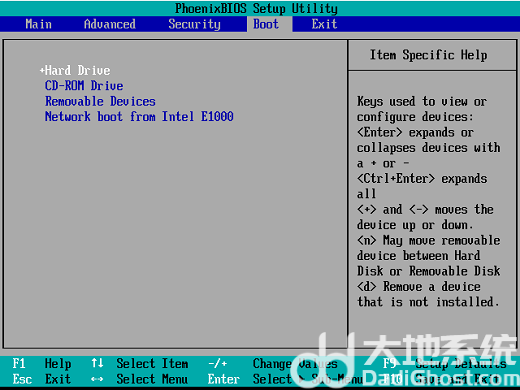520x390 pixels.
Task: Click '<Ctrl+Enter> expands' help text
Action: pos(422,179)
